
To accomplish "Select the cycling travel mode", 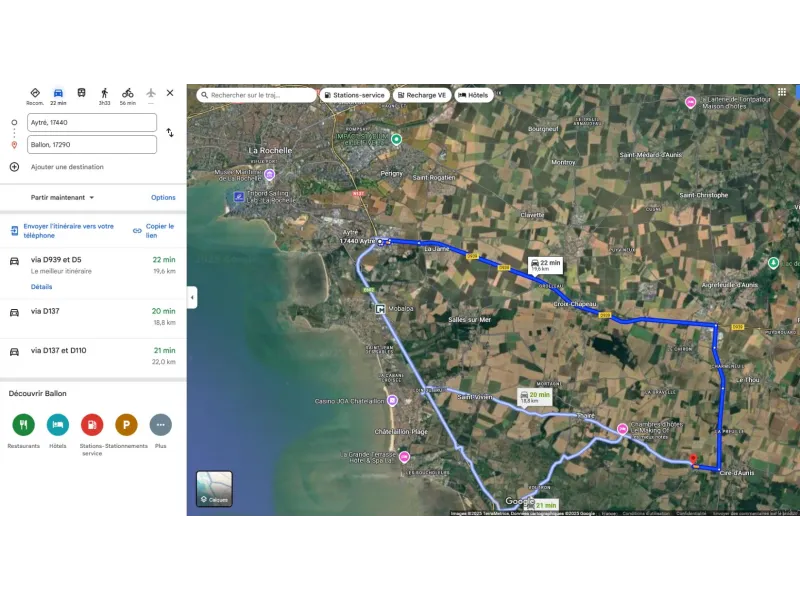I will 128,95.
